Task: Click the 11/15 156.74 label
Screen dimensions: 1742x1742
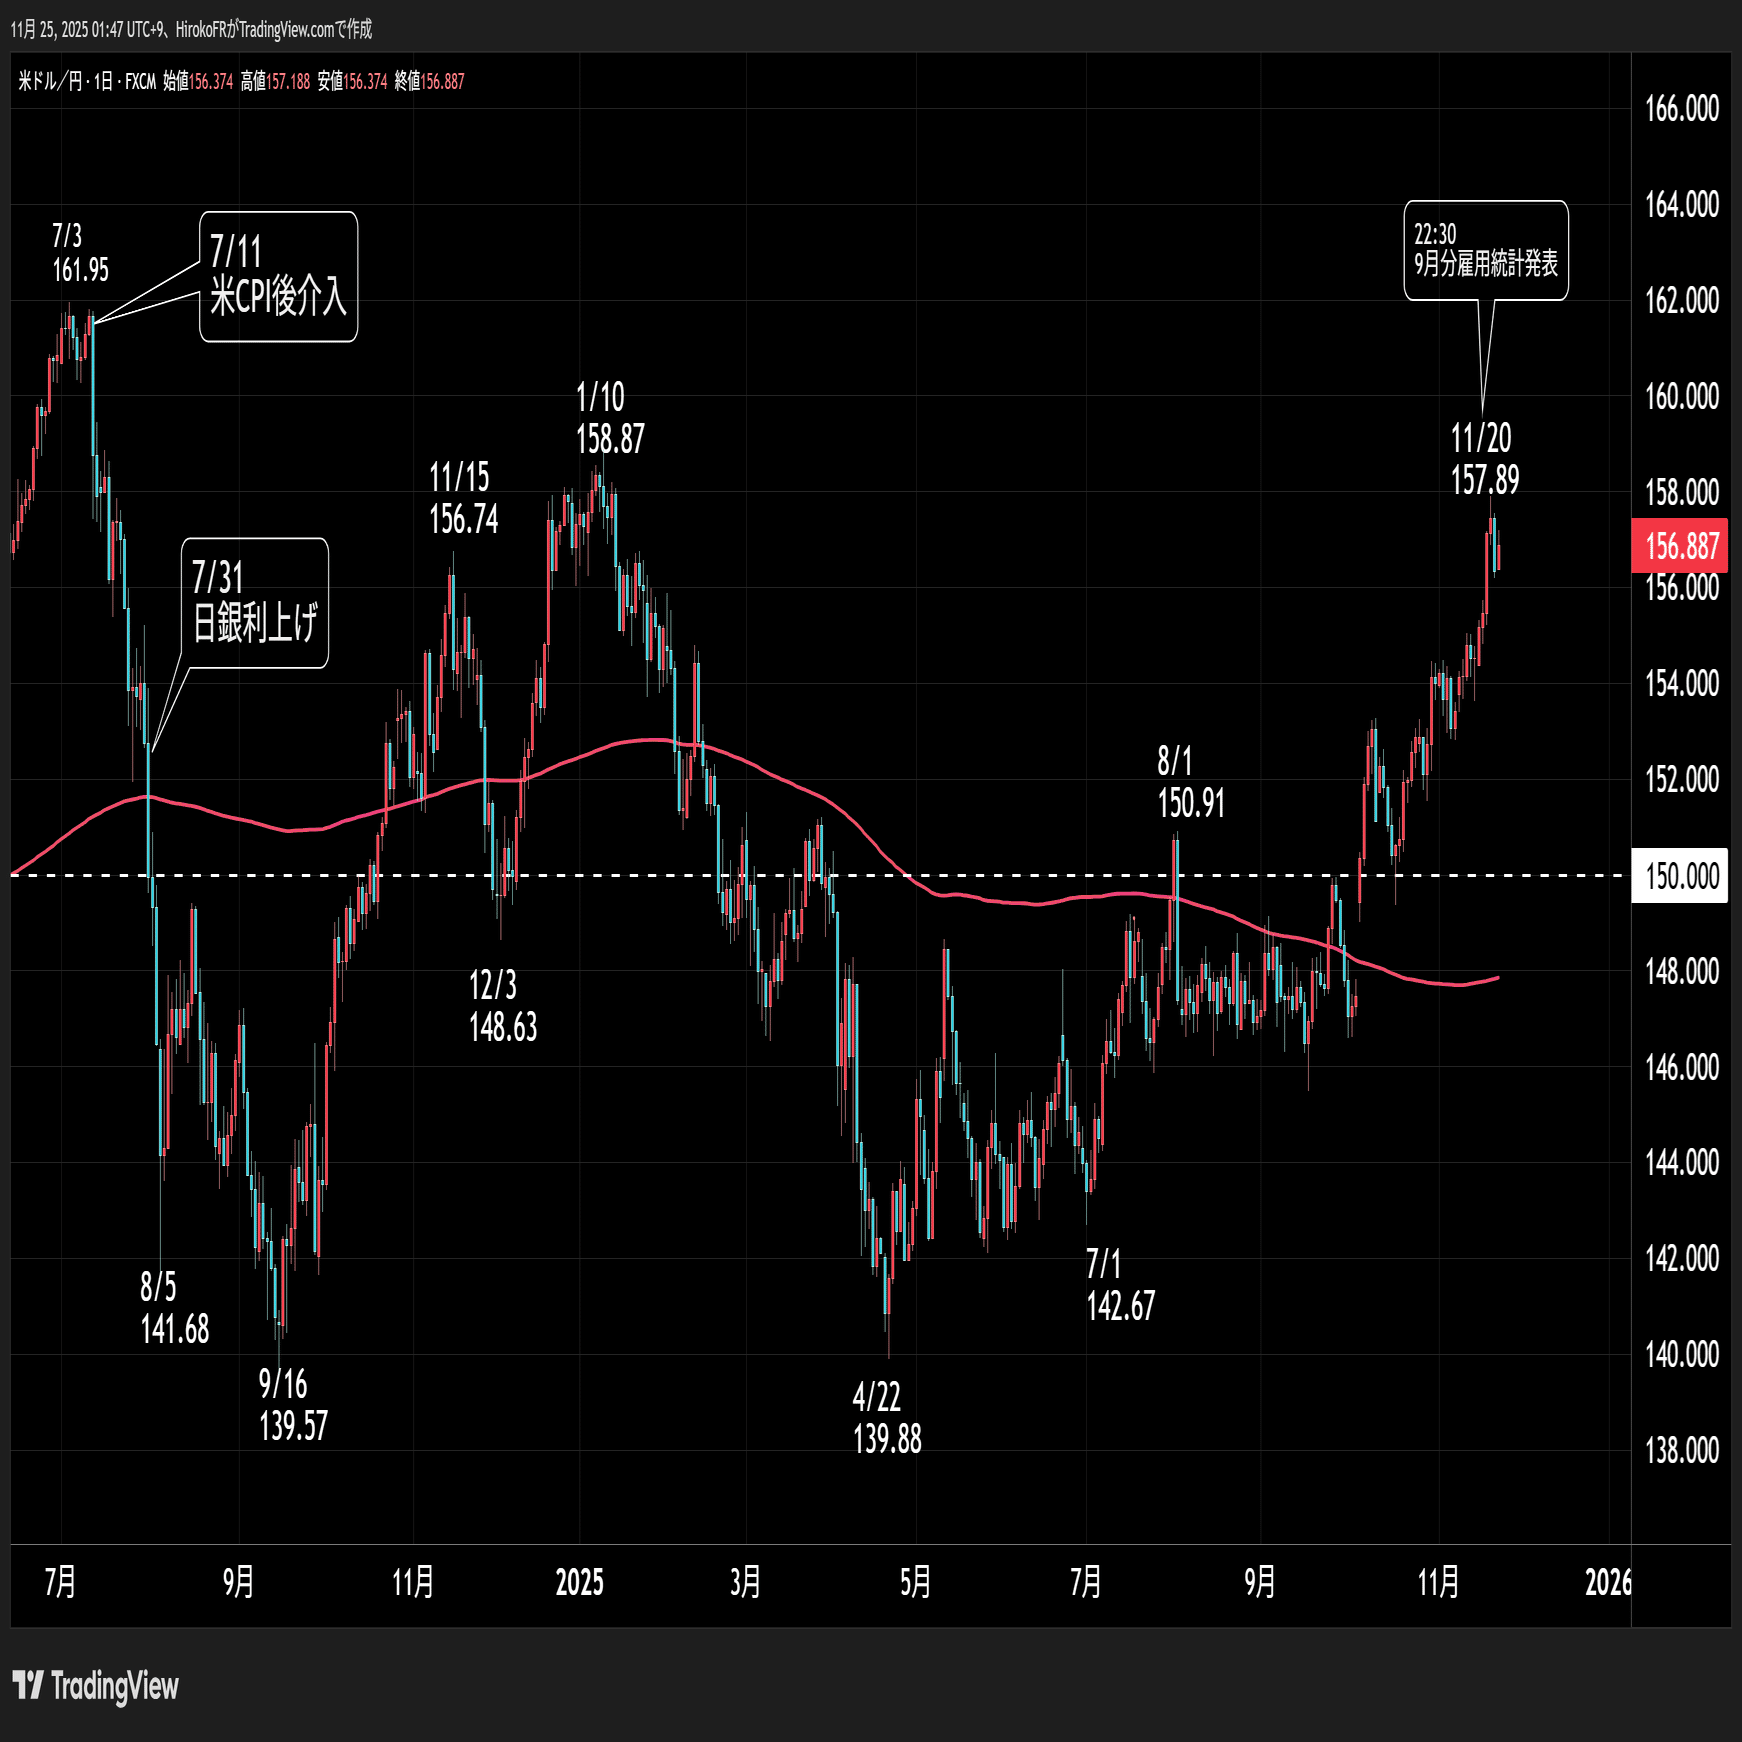Action: [x=463, y=499]
